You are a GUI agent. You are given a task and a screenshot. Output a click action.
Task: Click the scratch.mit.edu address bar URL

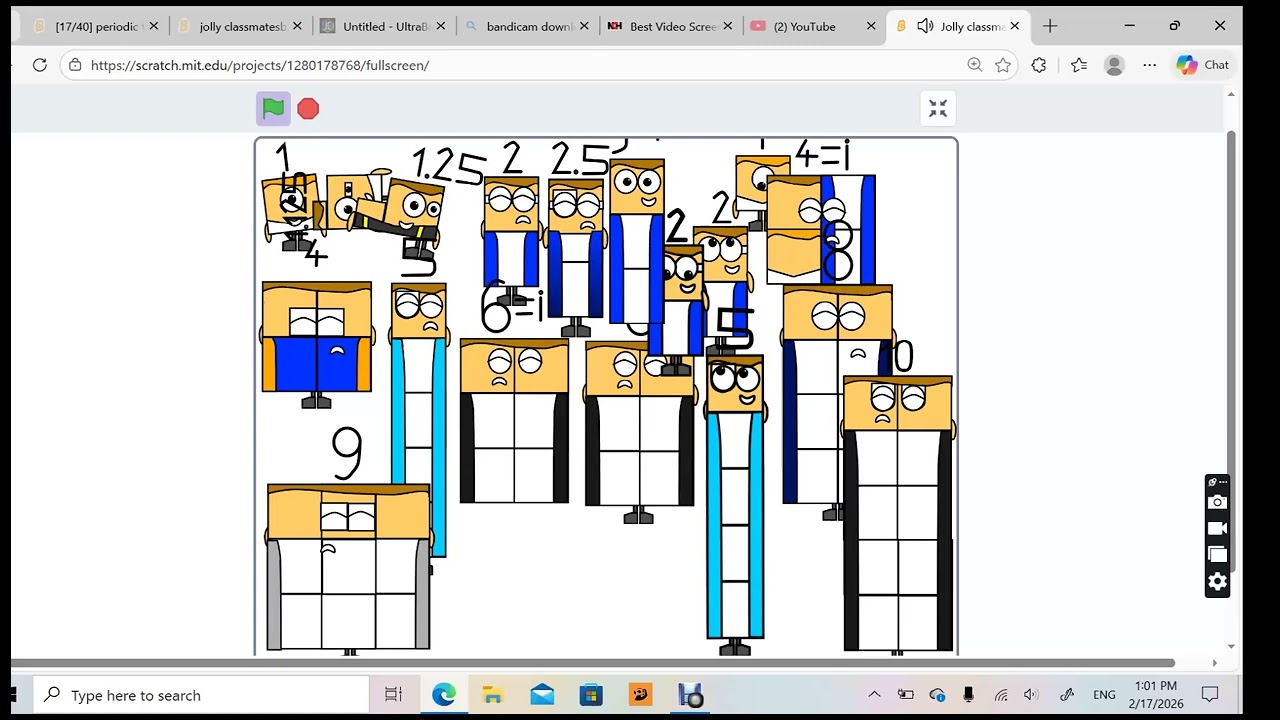[260, 65]
